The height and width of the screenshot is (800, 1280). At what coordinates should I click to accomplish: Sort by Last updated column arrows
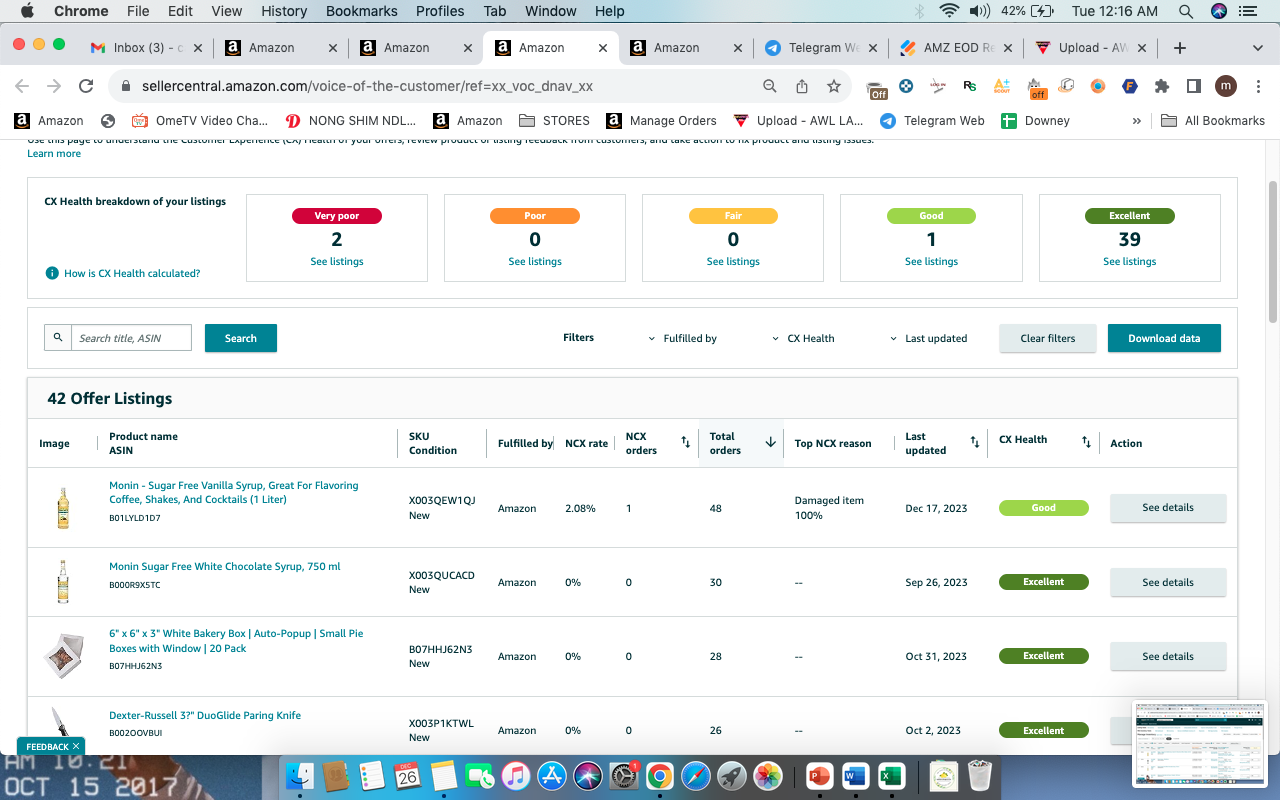(x=974, y=442)
